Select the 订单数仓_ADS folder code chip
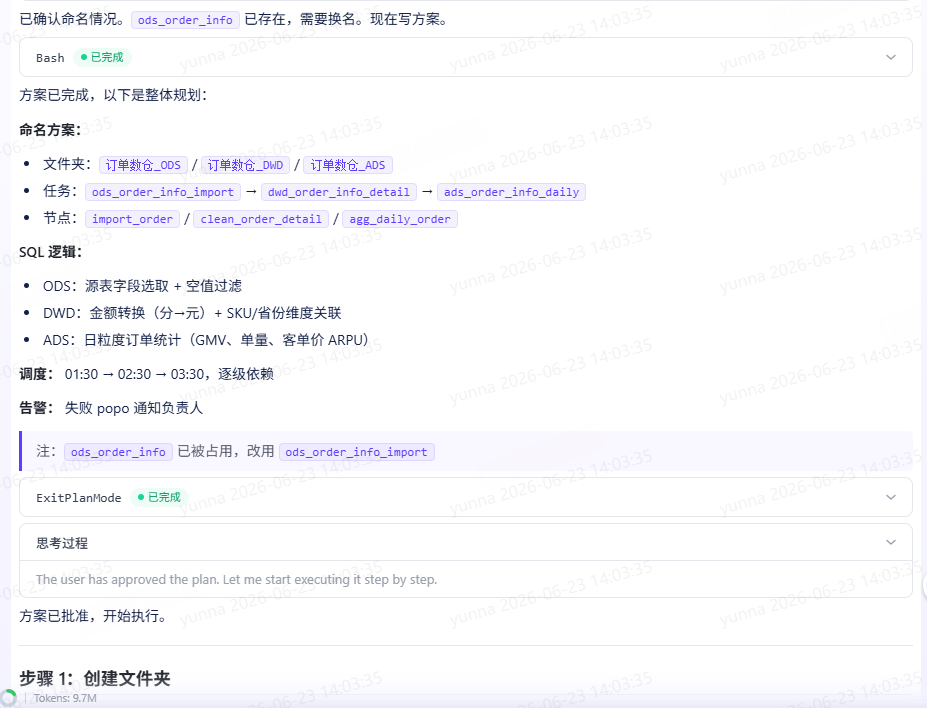The height and width of the screenshot is (708, 927). [x=348, y=165]
